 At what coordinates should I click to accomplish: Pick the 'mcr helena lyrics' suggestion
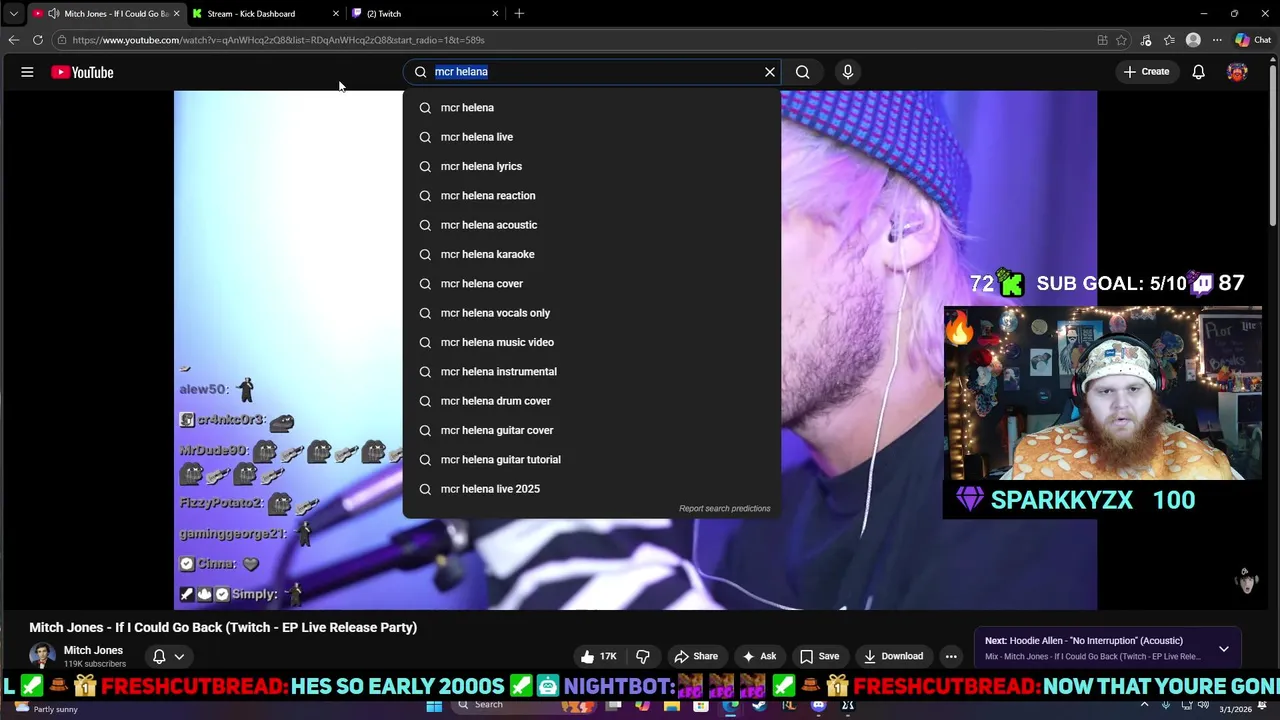[592, 166]
